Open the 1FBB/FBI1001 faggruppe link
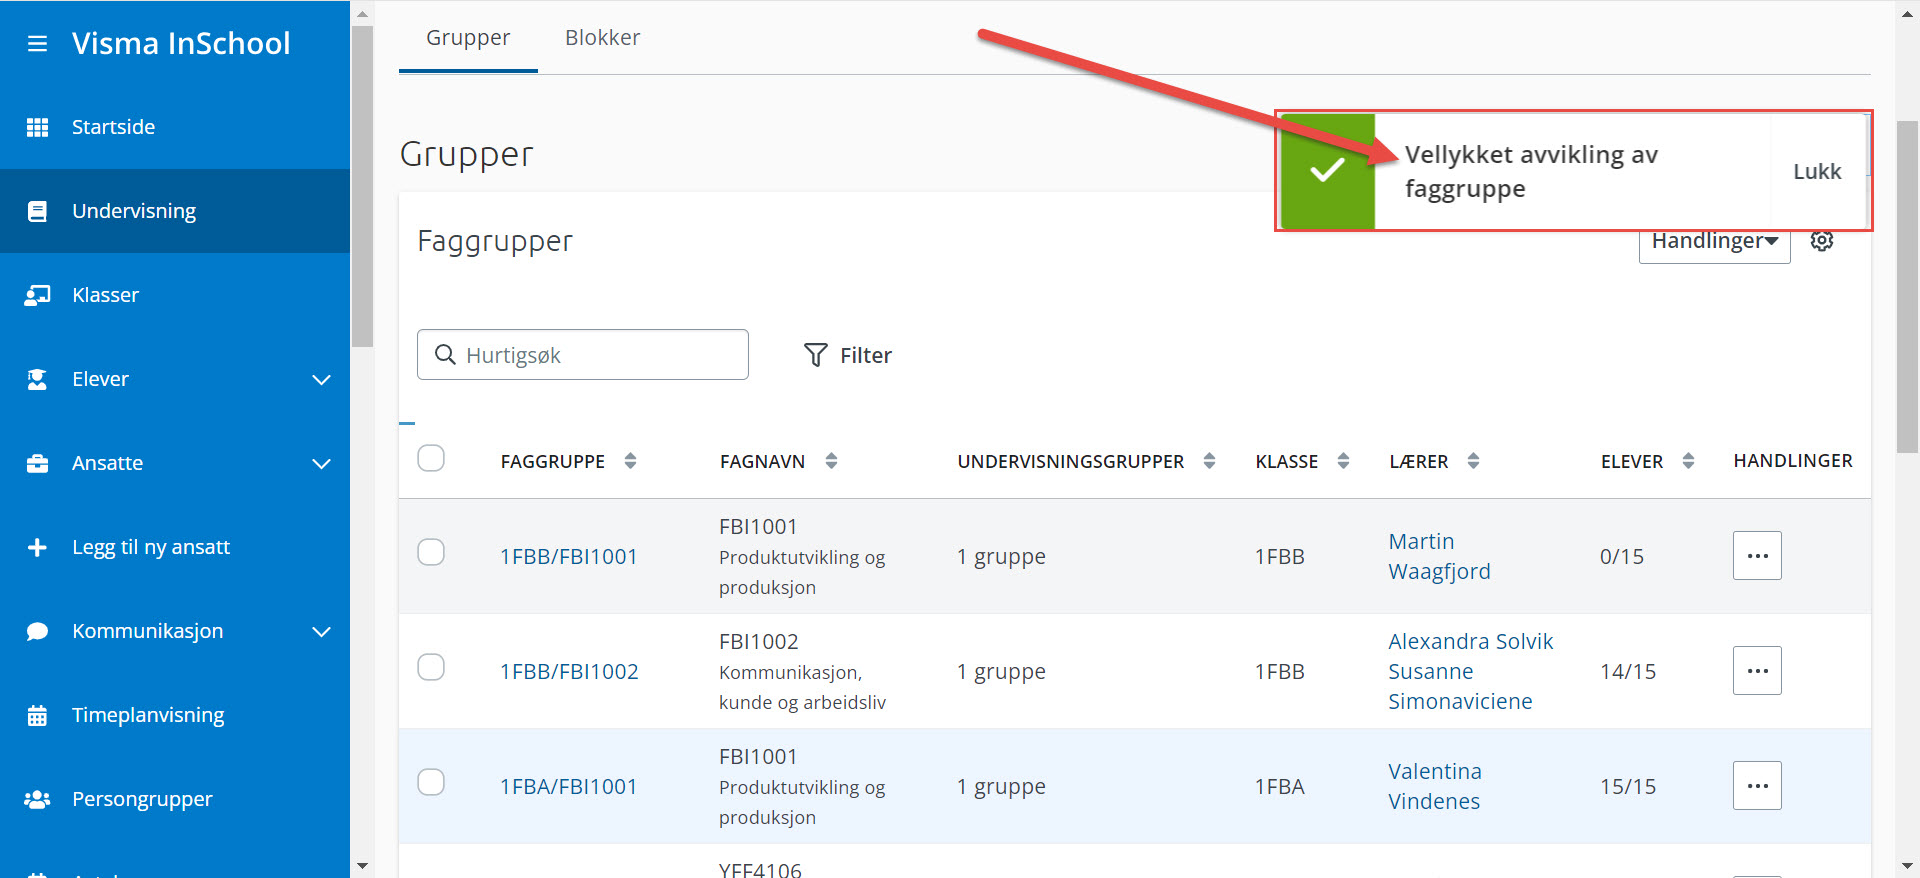Screen dimensions: 1920x878 (568, 556)
